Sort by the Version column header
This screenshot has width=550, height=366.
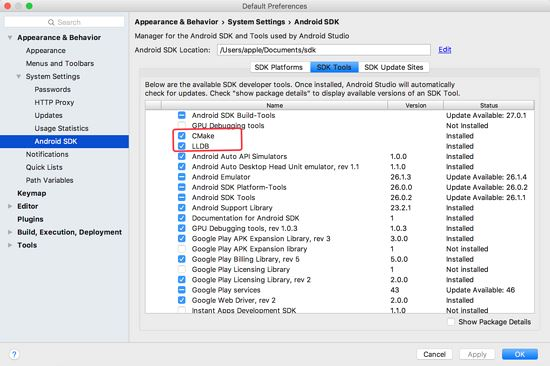[x=416, y=105]
